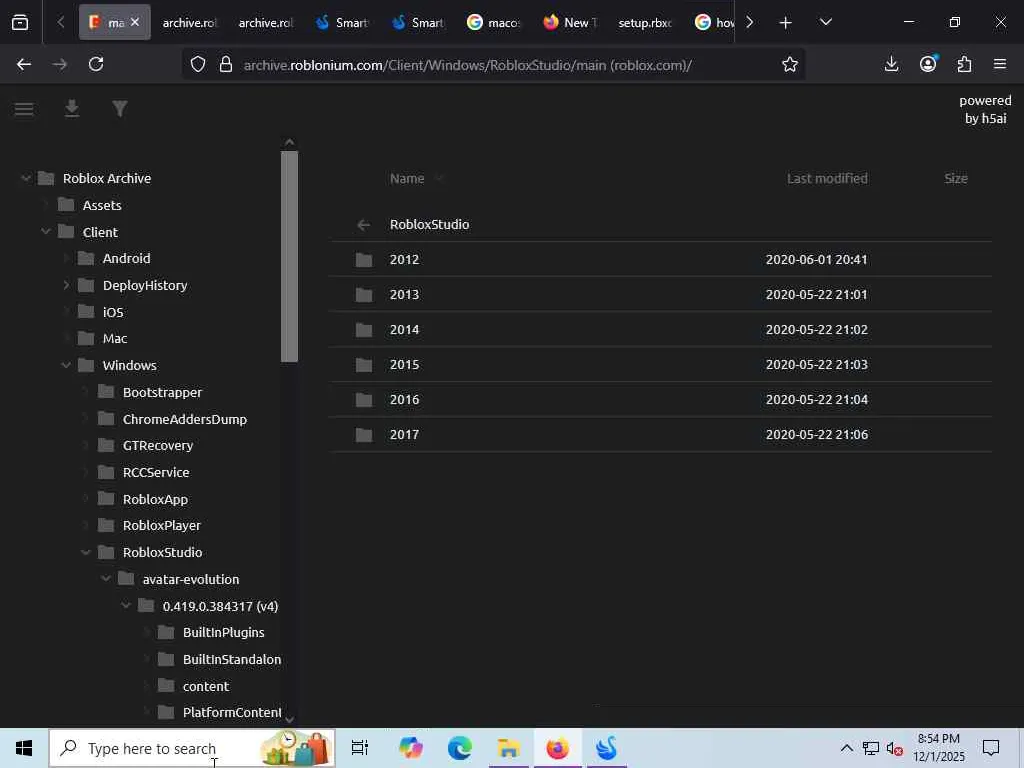Reload the current page

[x=96, y=64]
